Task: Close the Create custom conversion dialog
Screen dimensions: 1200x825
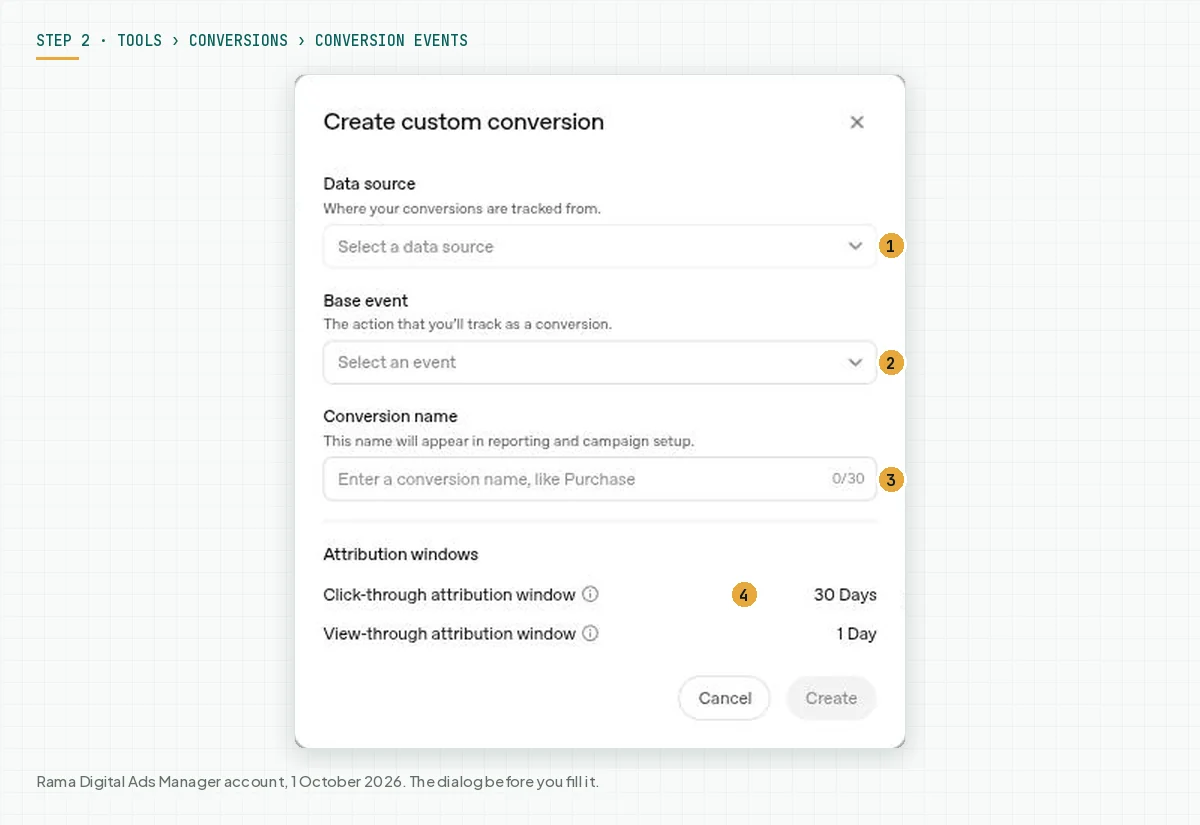Action: click(857, 122)
